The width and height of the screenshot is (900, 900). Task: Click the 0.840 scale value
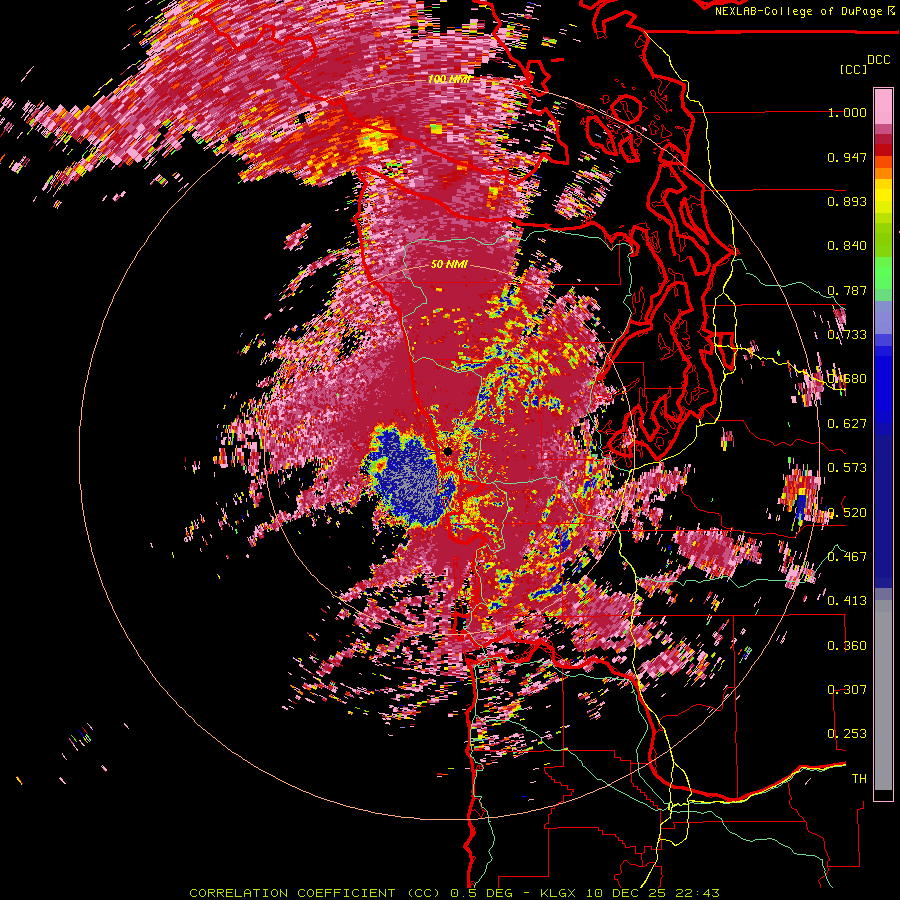click(x=847, y=246)
